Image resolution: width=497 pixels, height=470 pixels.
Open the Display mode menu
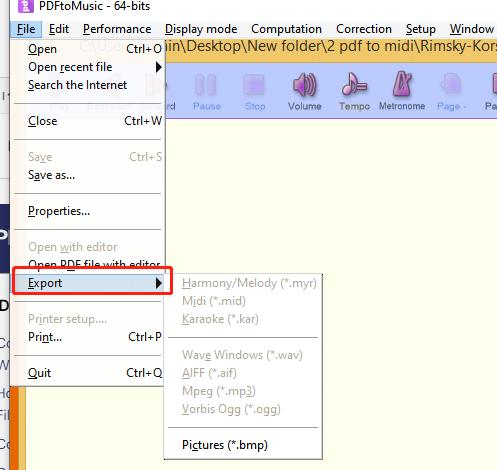coord(201,29)
